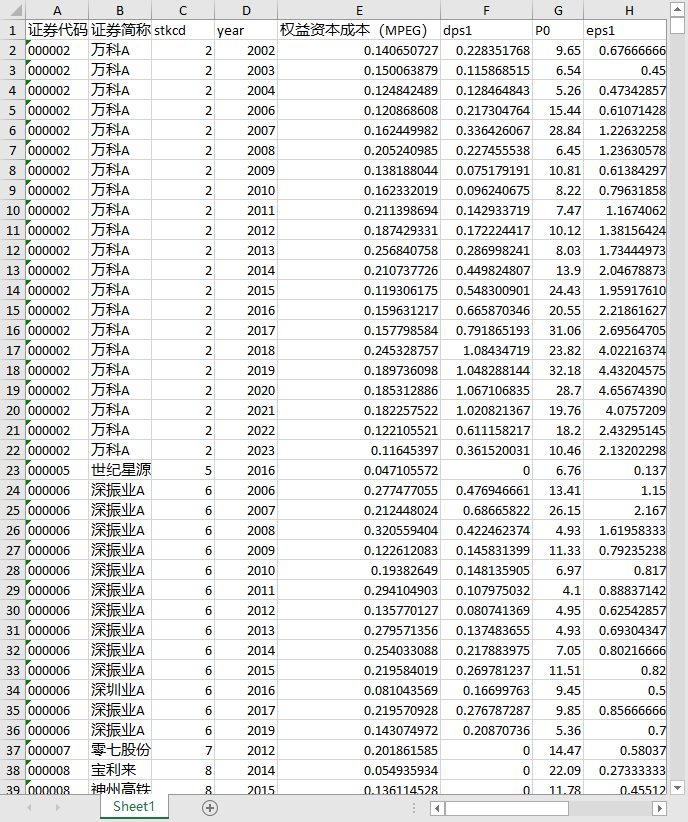The height and width of the screenshot is (822, 688).
Task: Add a new sheet with plus icon
Action: (210, 808)
